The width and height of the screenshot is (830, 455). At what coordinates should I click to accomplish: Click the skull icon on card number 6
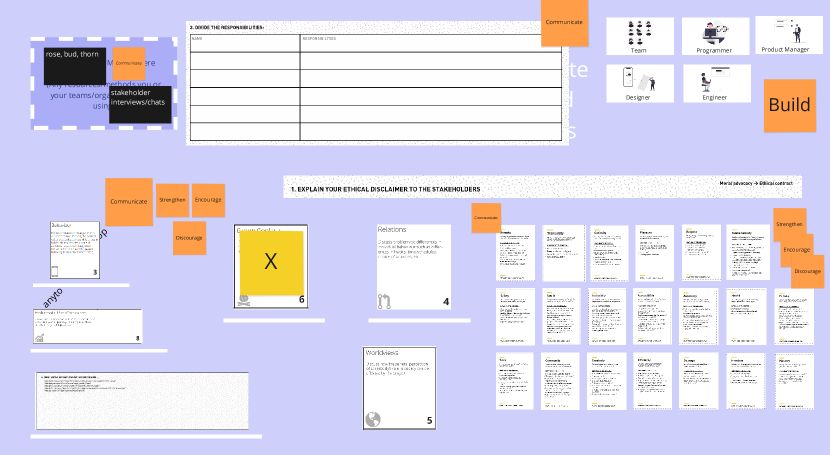[243, 300]
